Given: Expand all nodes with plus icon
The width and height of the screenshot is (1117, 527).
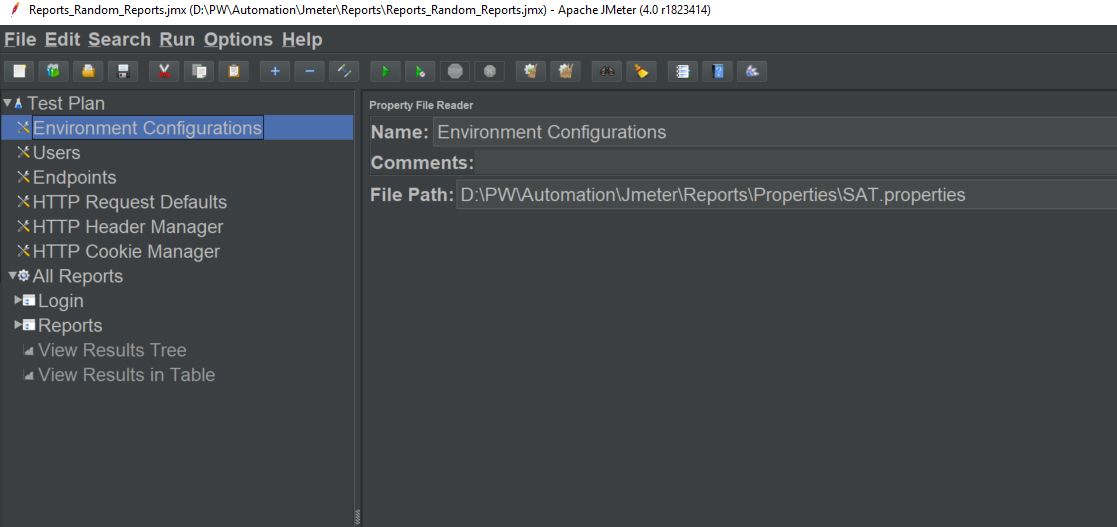Looking at the screenshot, I should coord(275,71).
